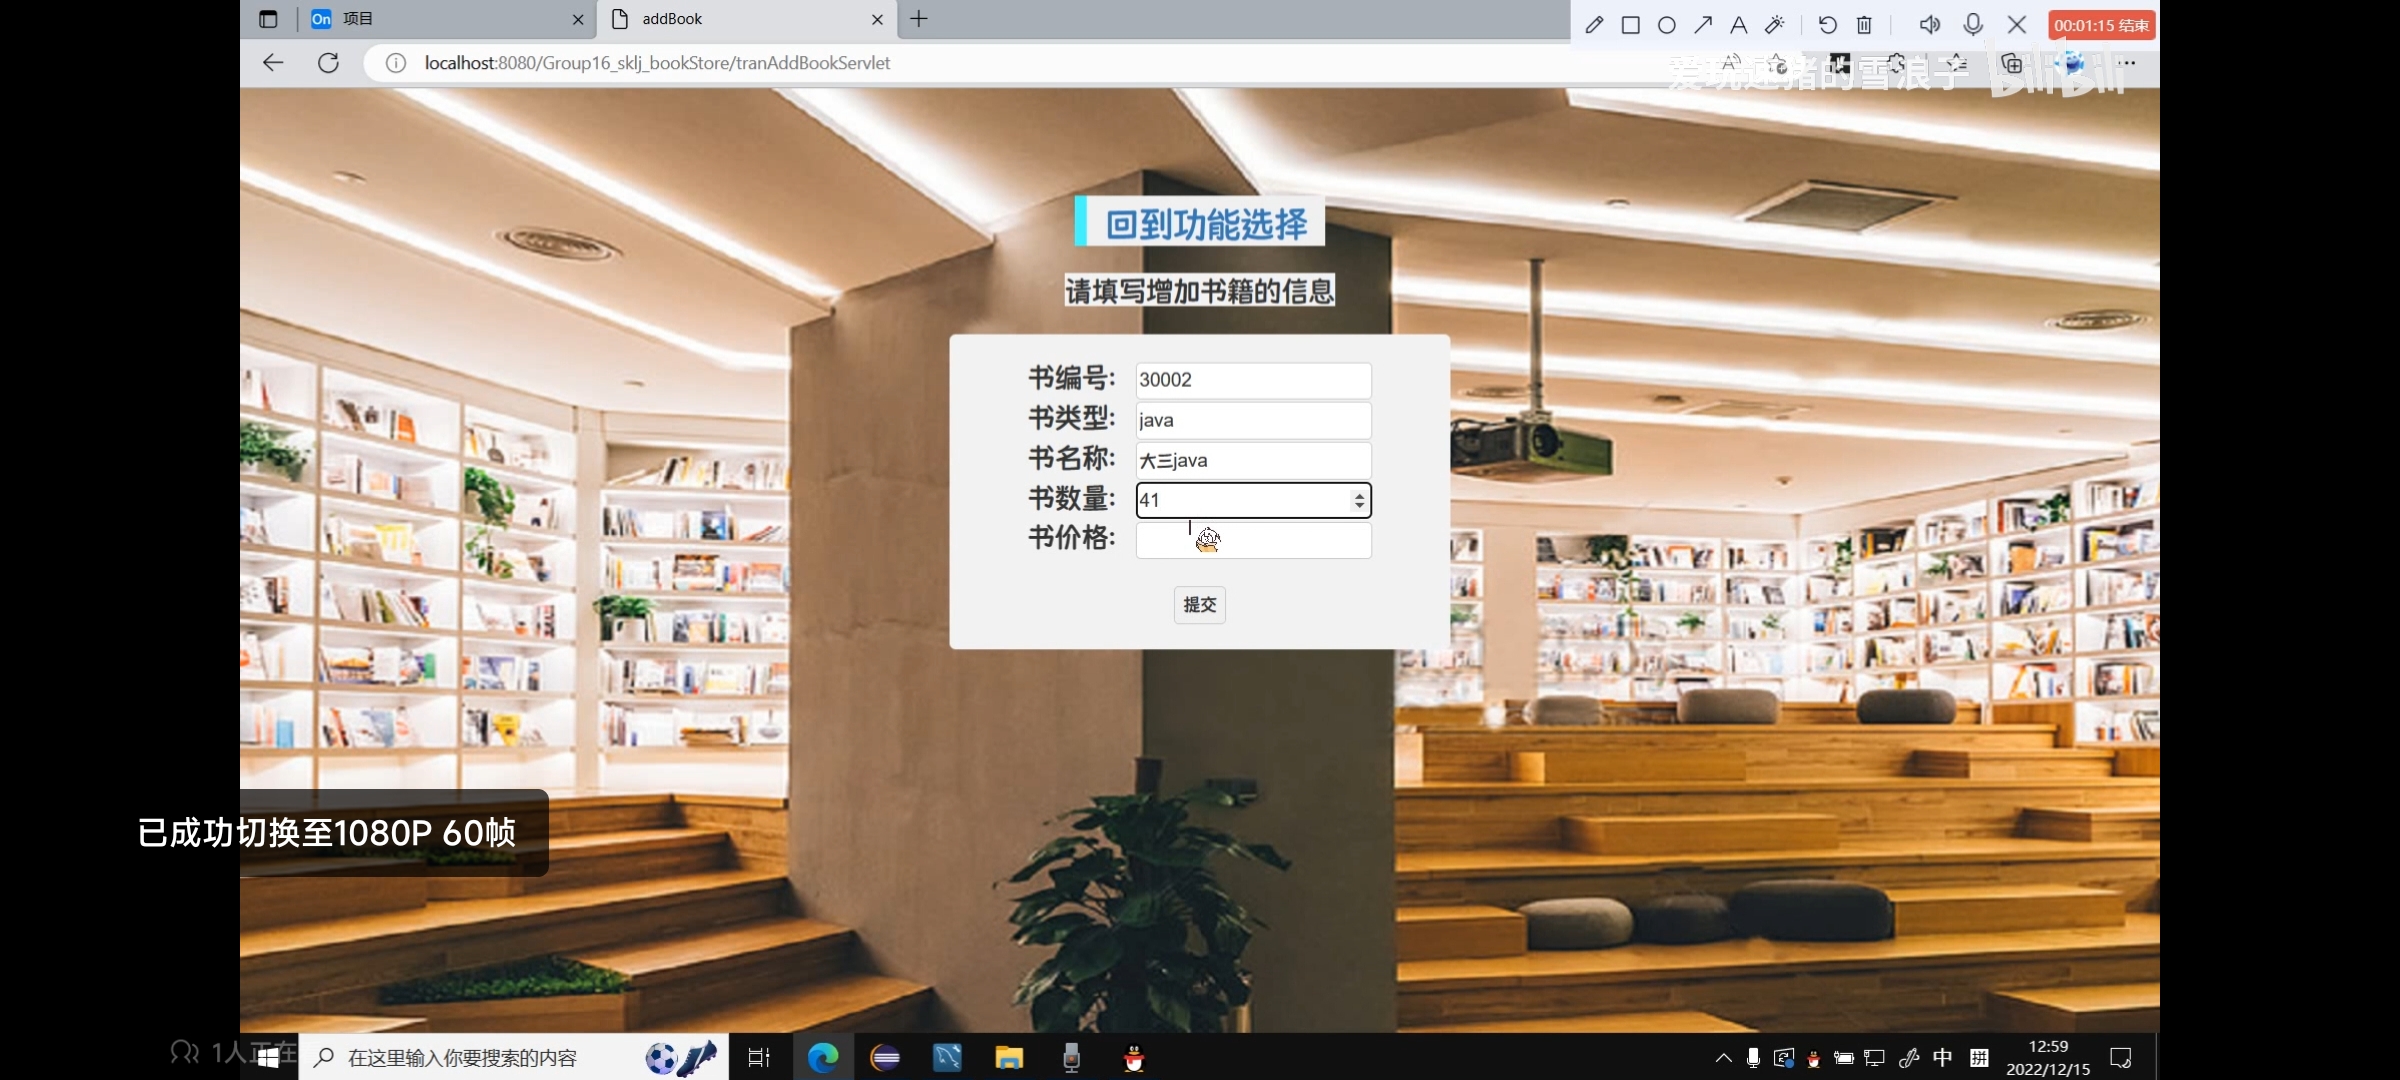Expand hidden system tray icons
The image size is (2400, 1080).
(x=1723, y=1057)
